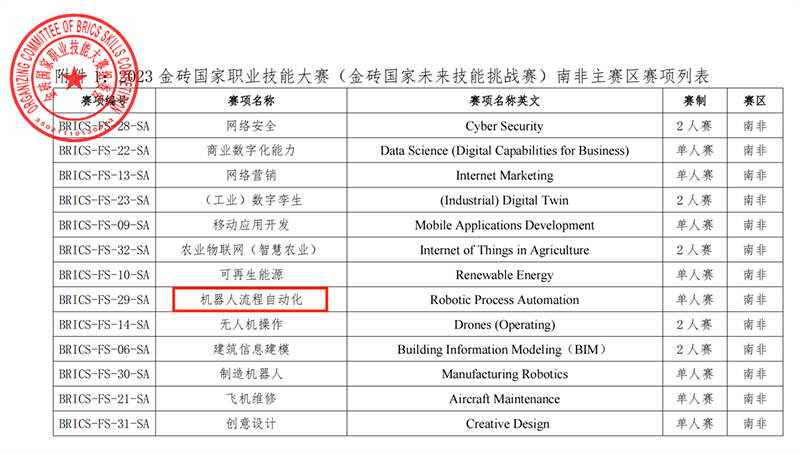Select the Renewable Energy cell
Screen dimensions: 800x454
pyautogui.click(x=504, y=275)
